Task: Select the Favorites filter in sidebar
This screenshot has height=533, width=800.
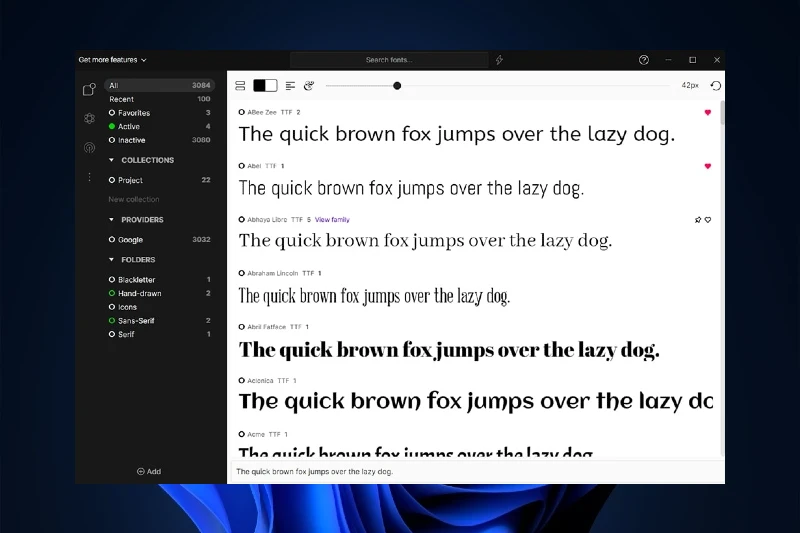Action: tap(134, 113)
